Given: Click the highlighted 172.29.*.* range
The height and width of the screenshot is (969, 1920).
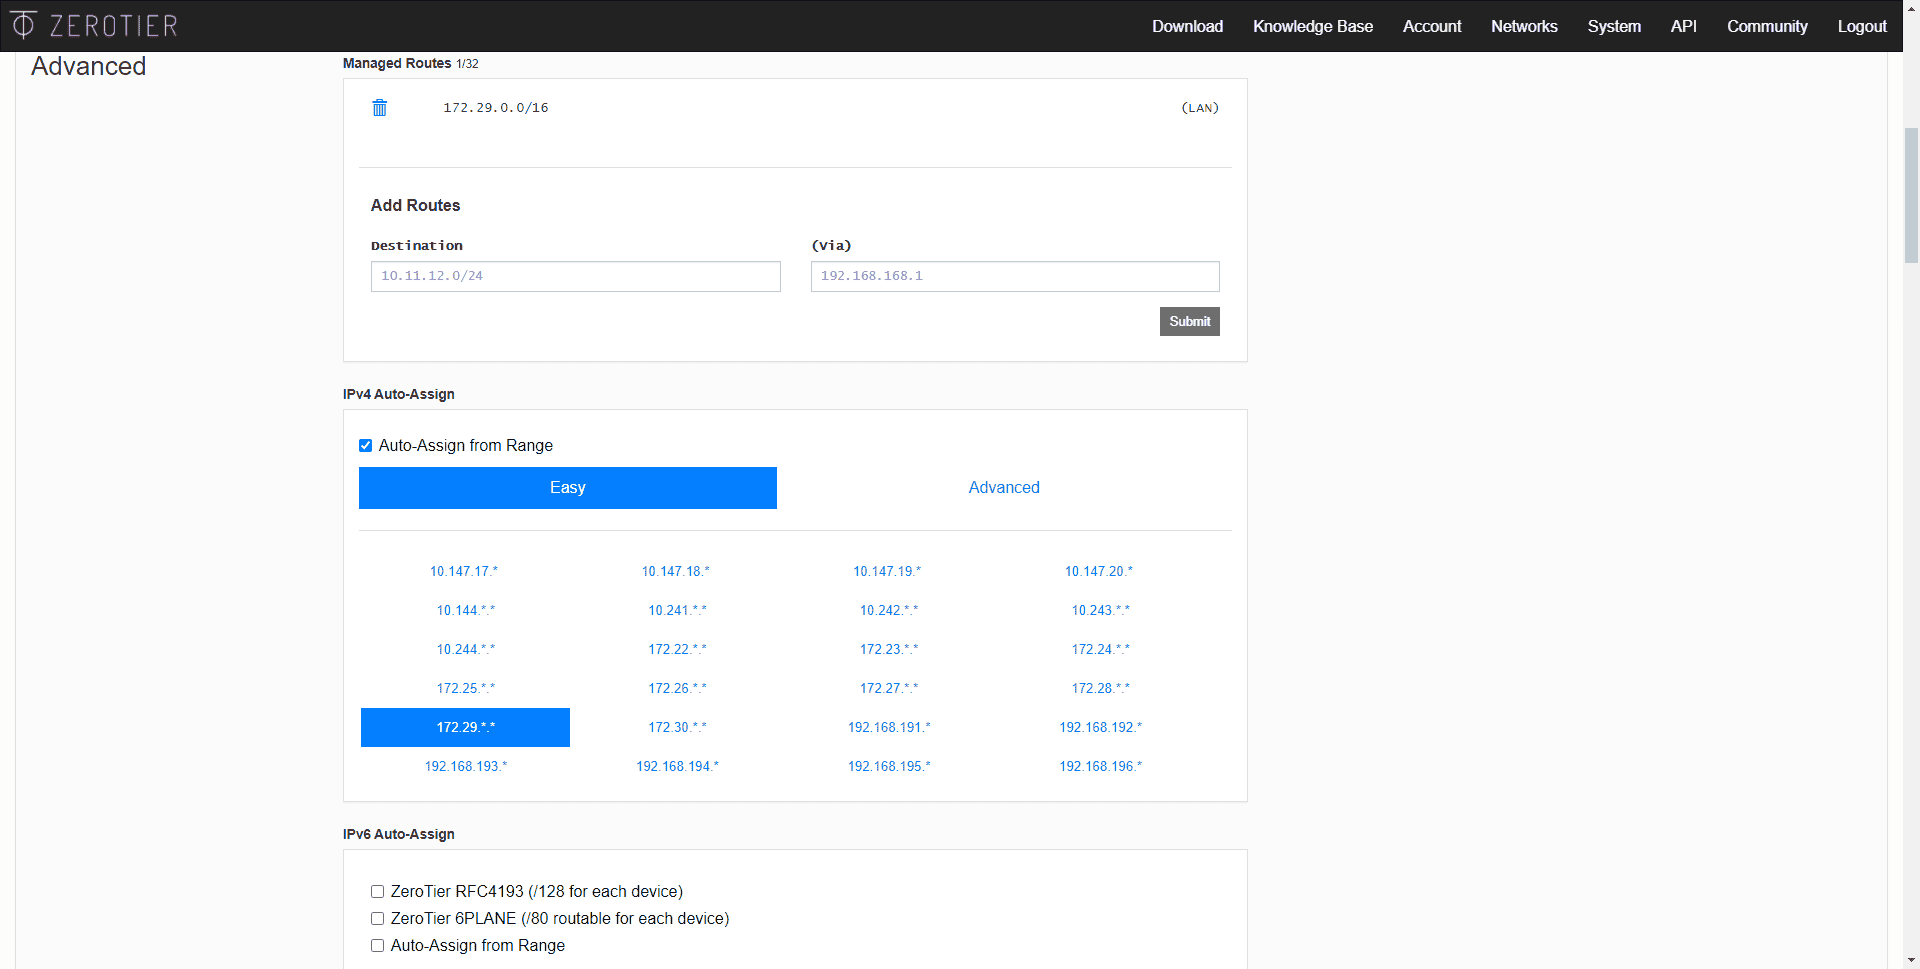Looking at the screenshot, I should pyautogui.click(x=465, y=728).
